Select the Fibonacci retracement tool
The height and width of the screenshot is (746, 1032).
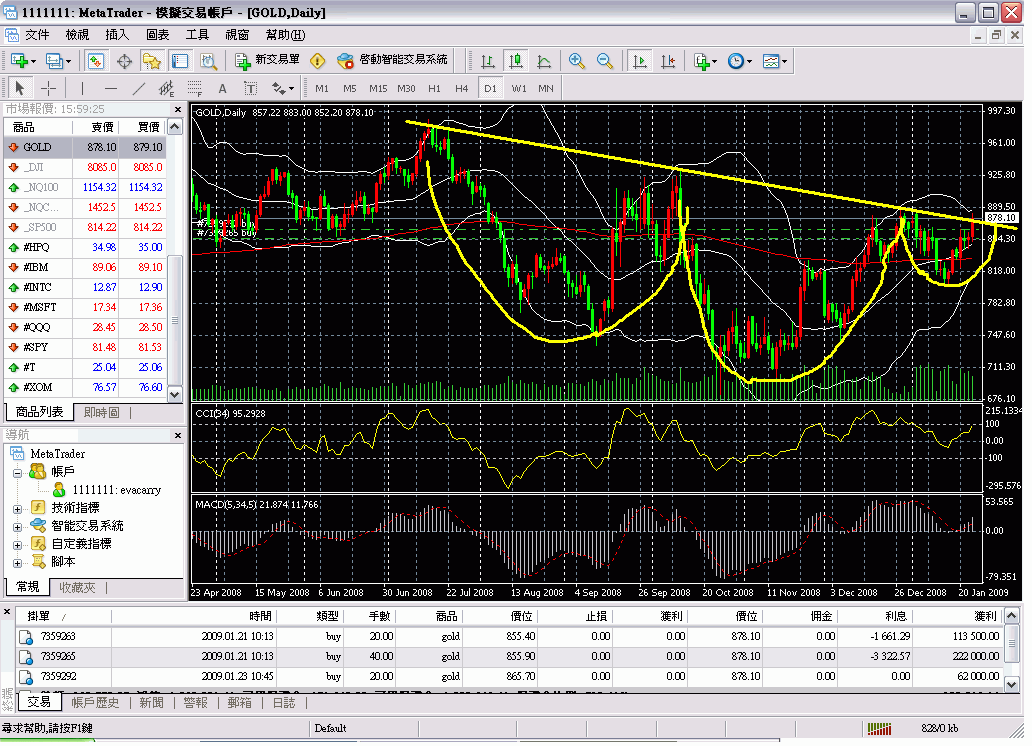pyautogui.click(x=194, y=88)
